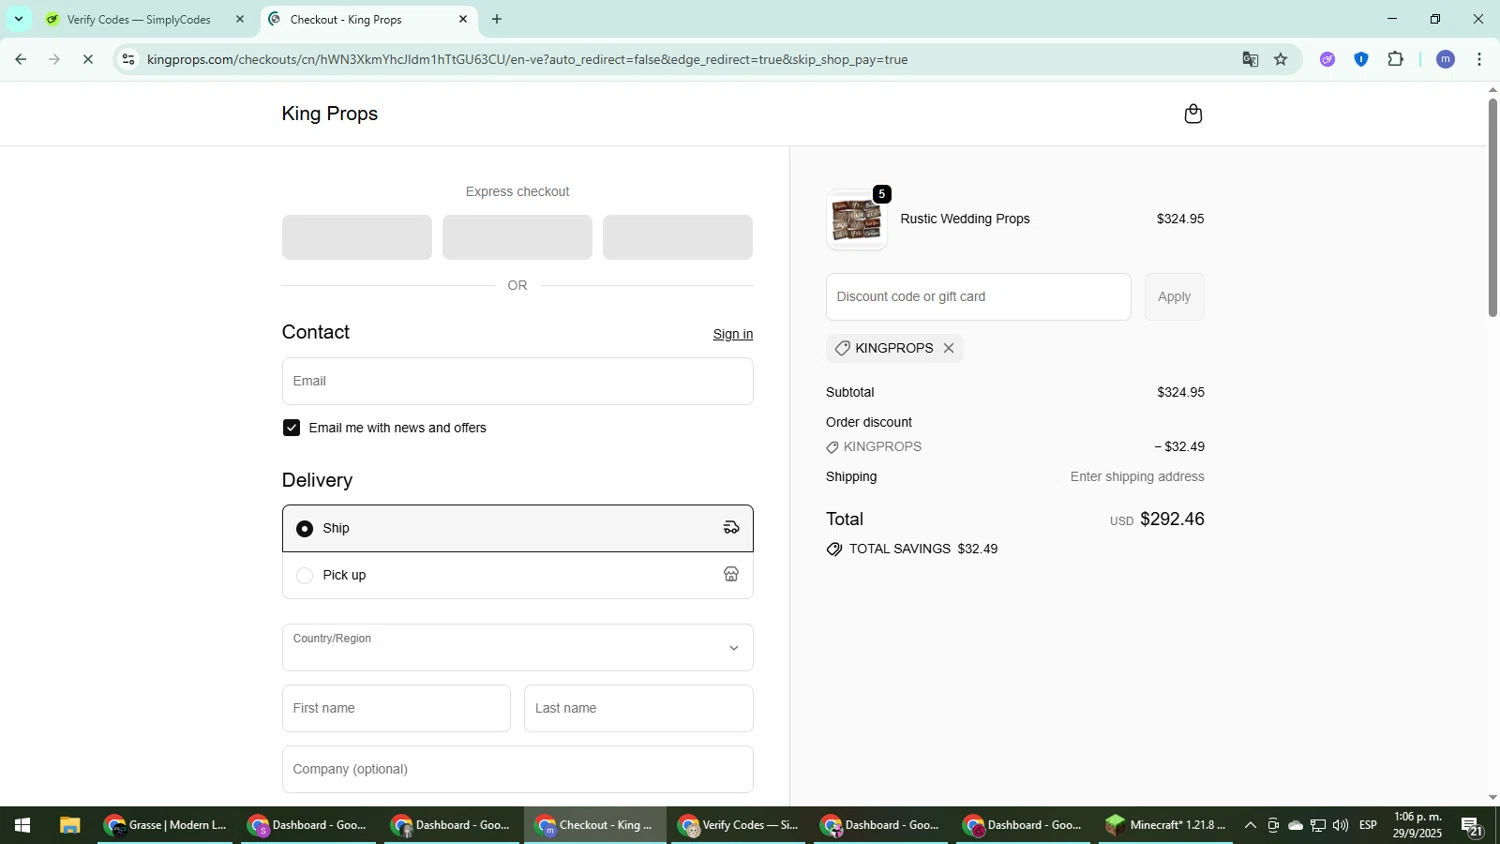
Task: Close the Checkout - King Props tab
Action: click(x=463, y=19)
